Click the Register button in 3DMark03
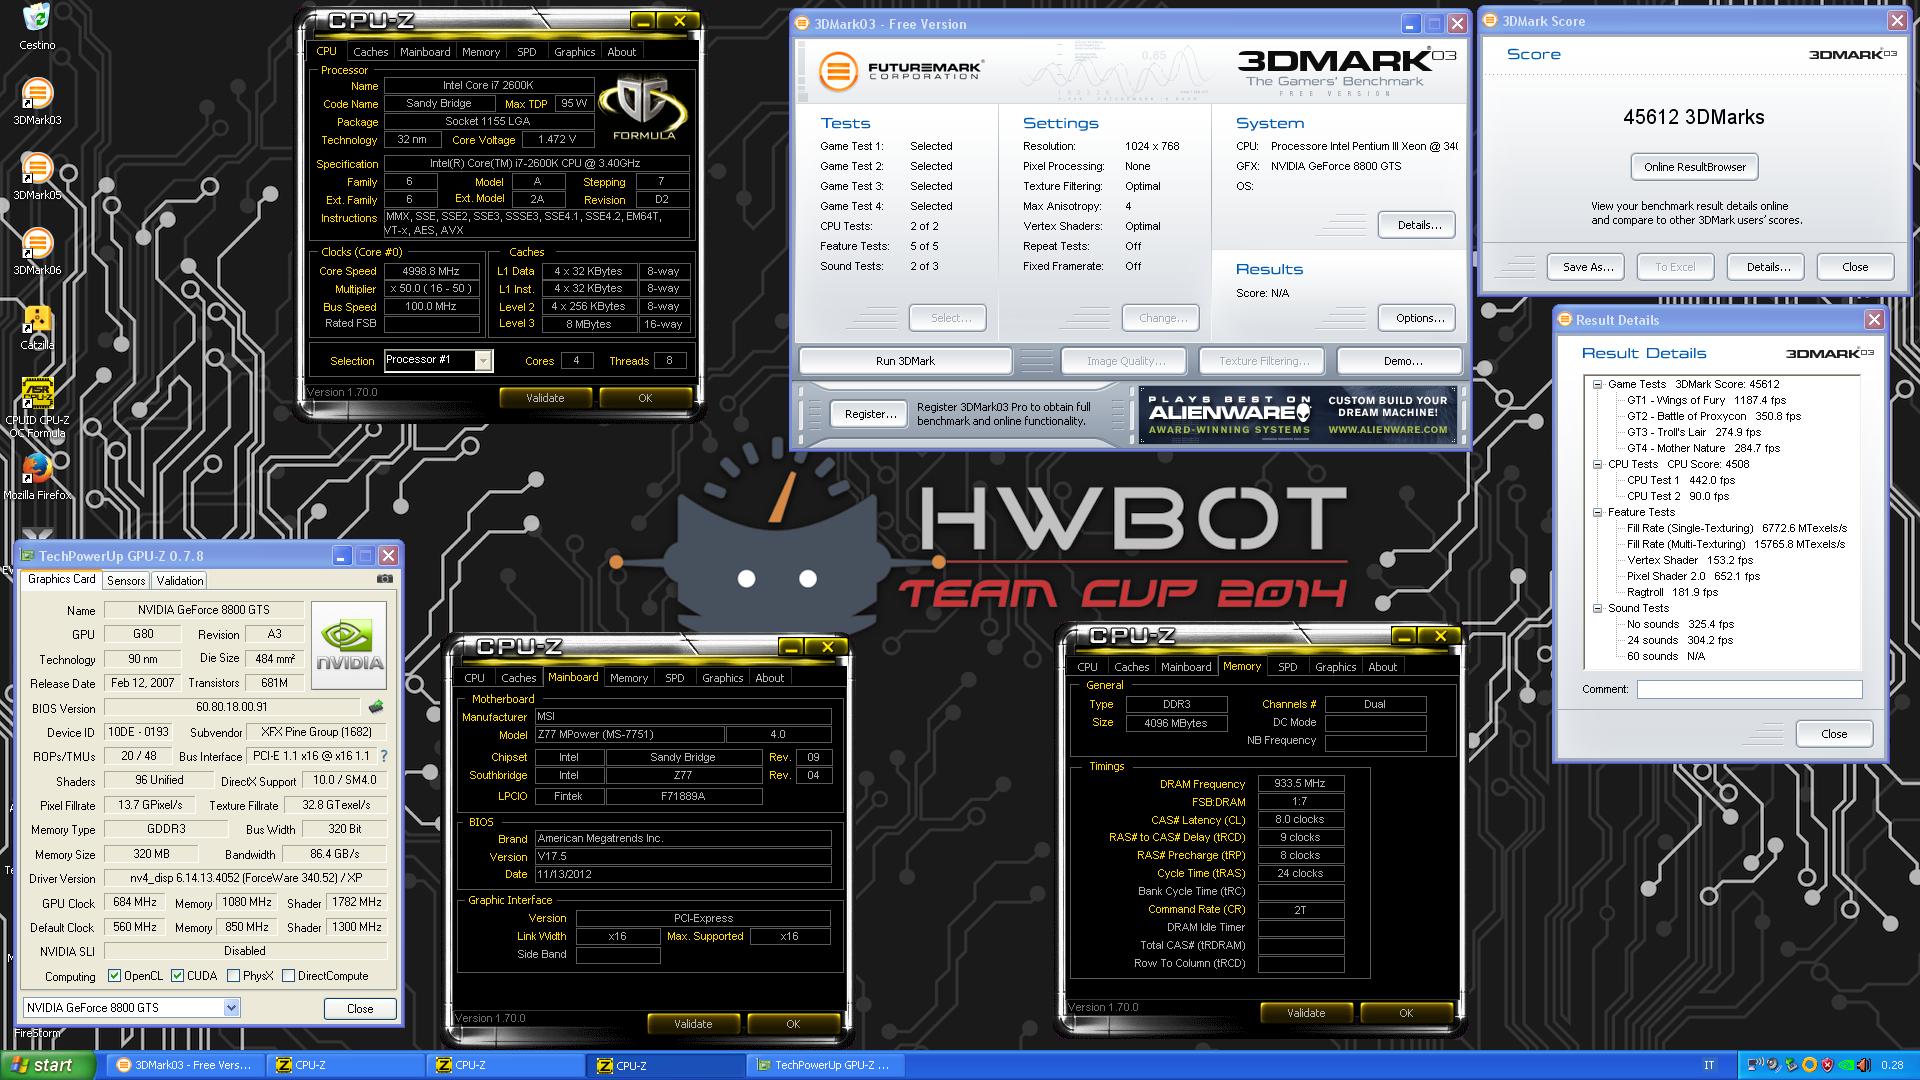This screenshot has height=1080, width=1920. (x=870, y=414)
